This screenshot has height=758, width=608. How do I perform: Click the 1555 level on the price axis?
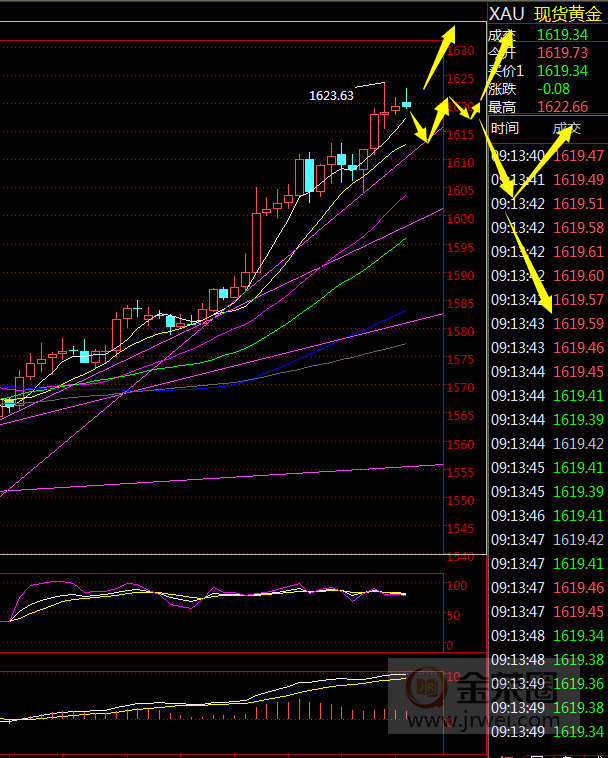click(461, 472)
